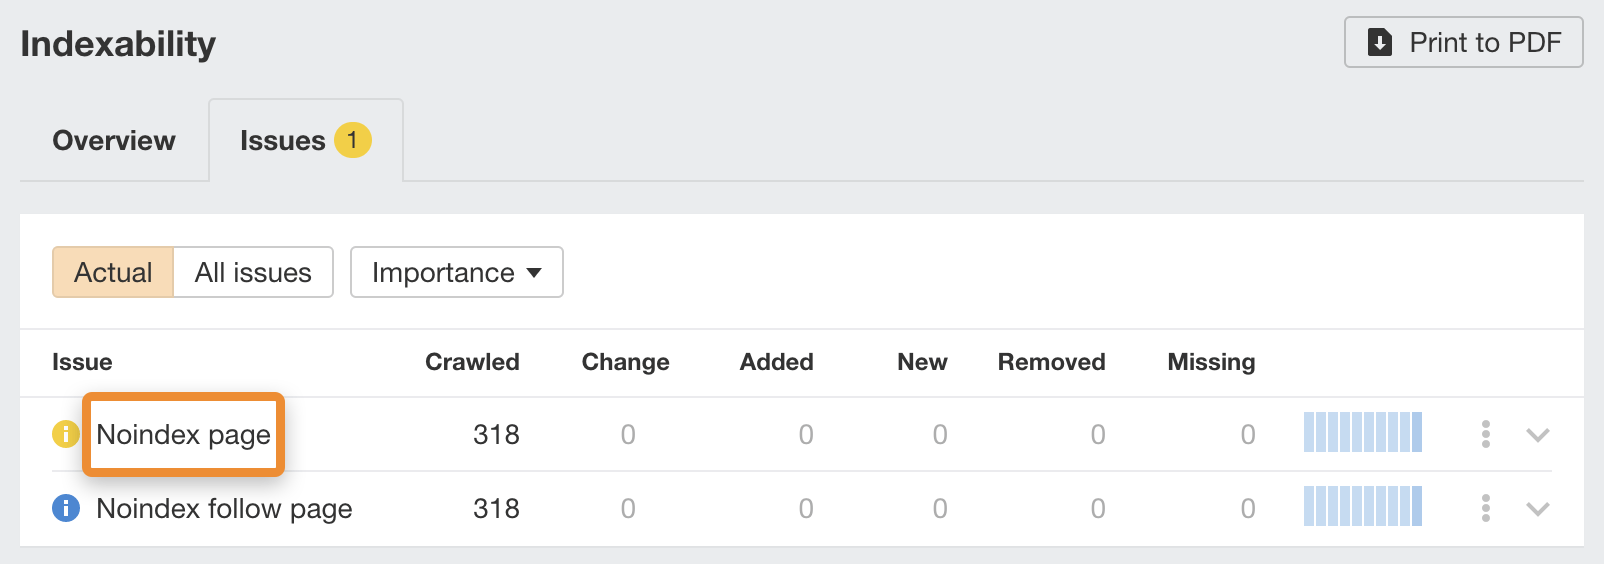This screenshot has height=564, width=1604.
Task: Click the yellow warning icon beside Noindex page
Action: click(65, 434)
